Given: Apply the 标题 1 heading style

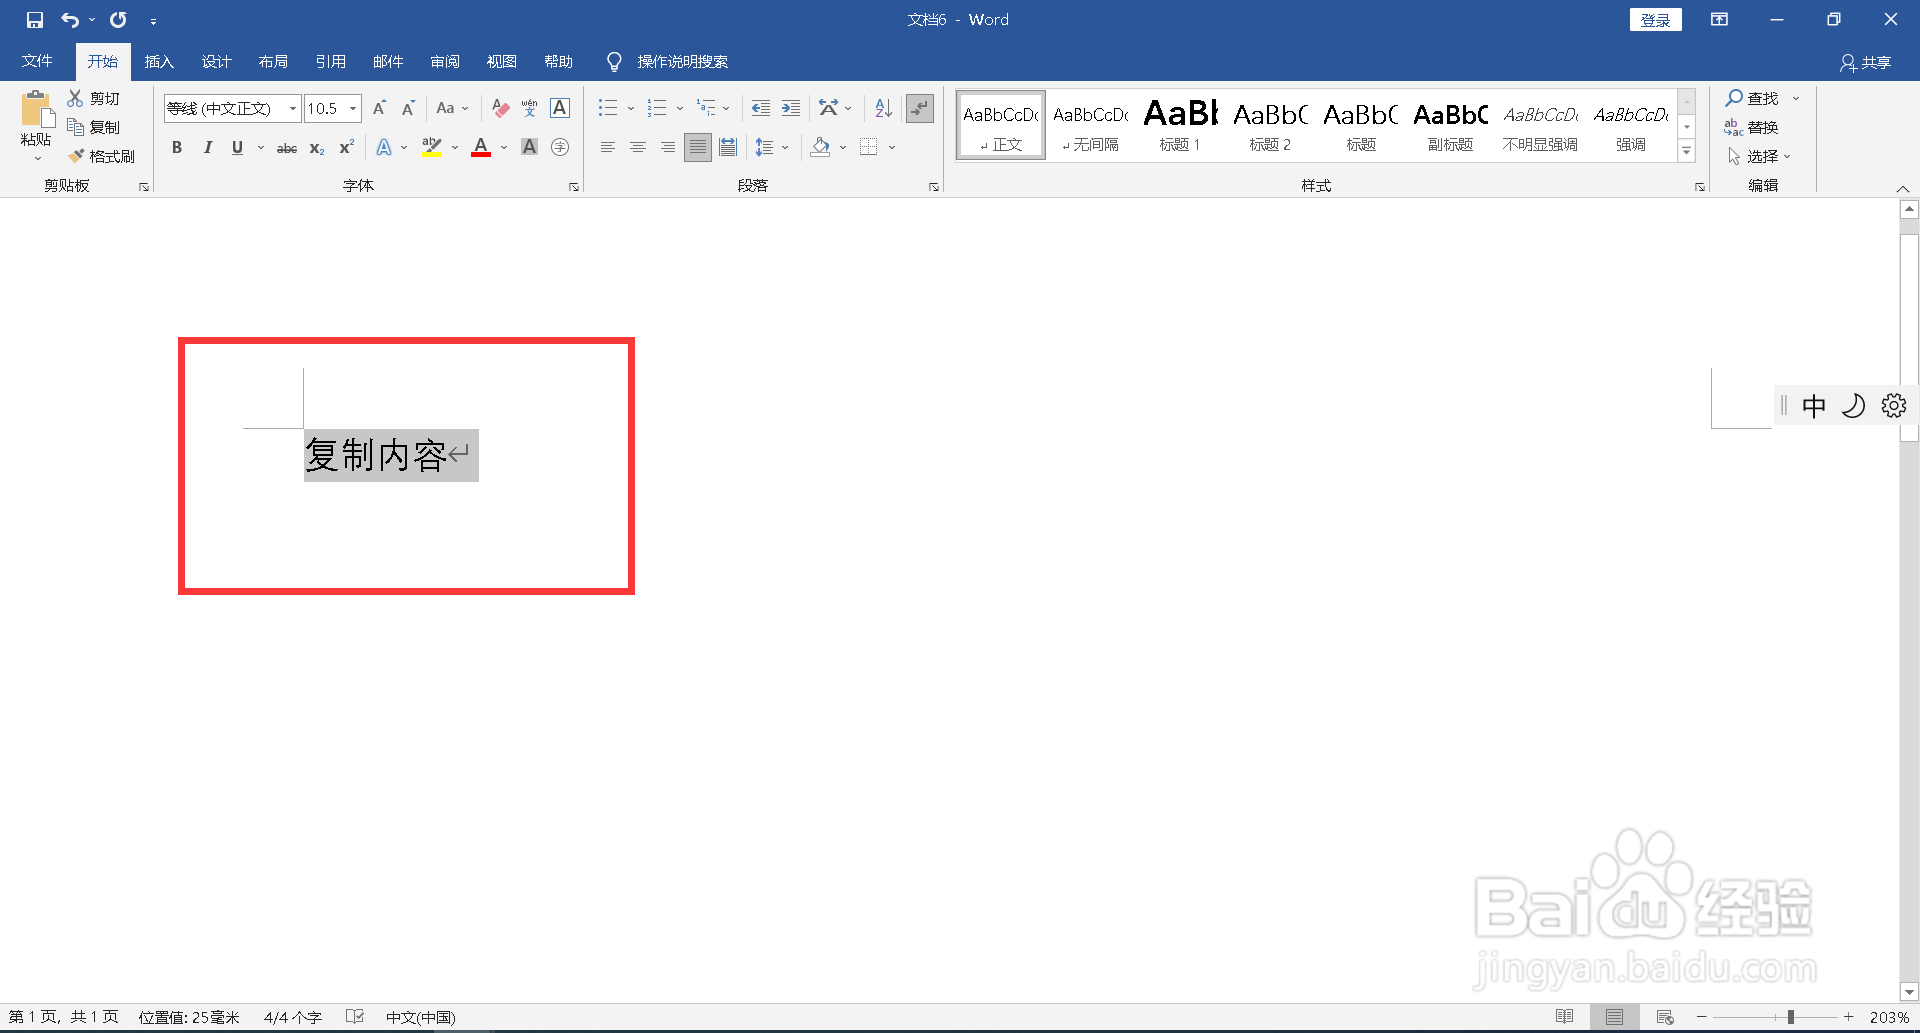Looking at the screenshot, I should (x=1180, y=125).
